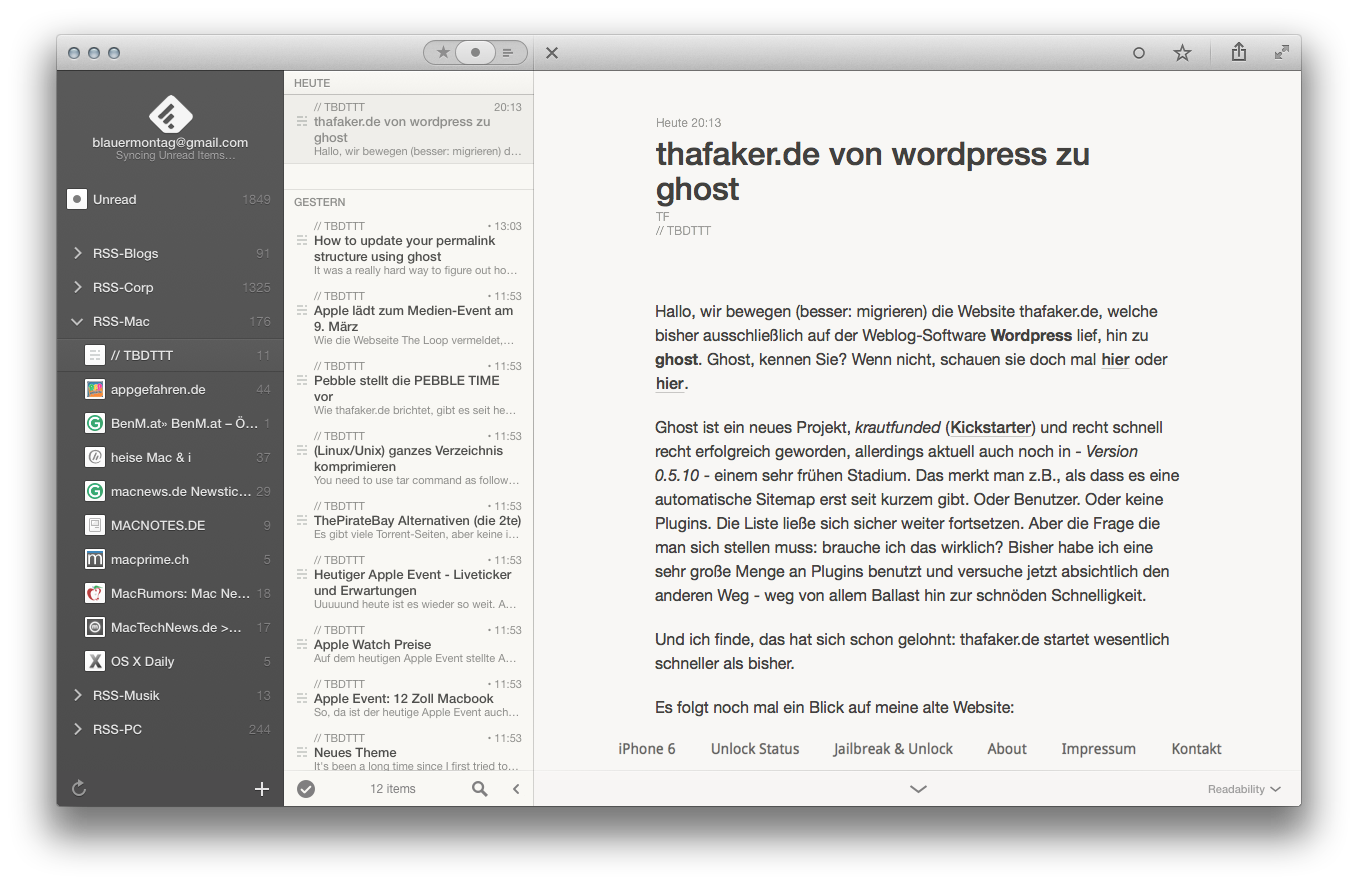Click the mark-all-read checkmark icon
1358x885 pixels.
305,788
